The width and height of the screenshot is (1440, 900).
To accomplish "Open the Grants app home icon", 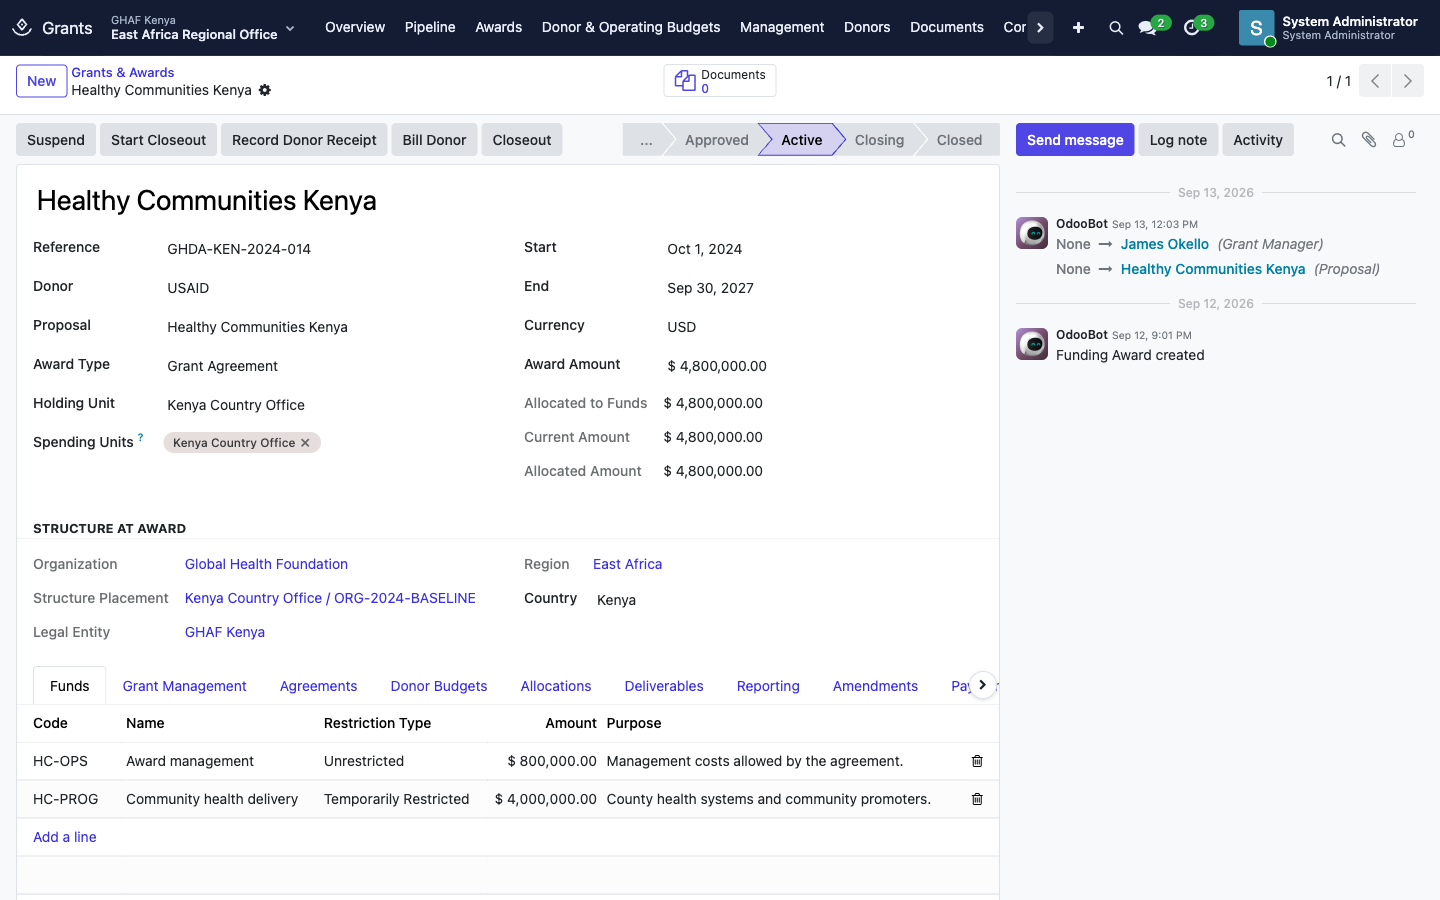I will 22,27.
